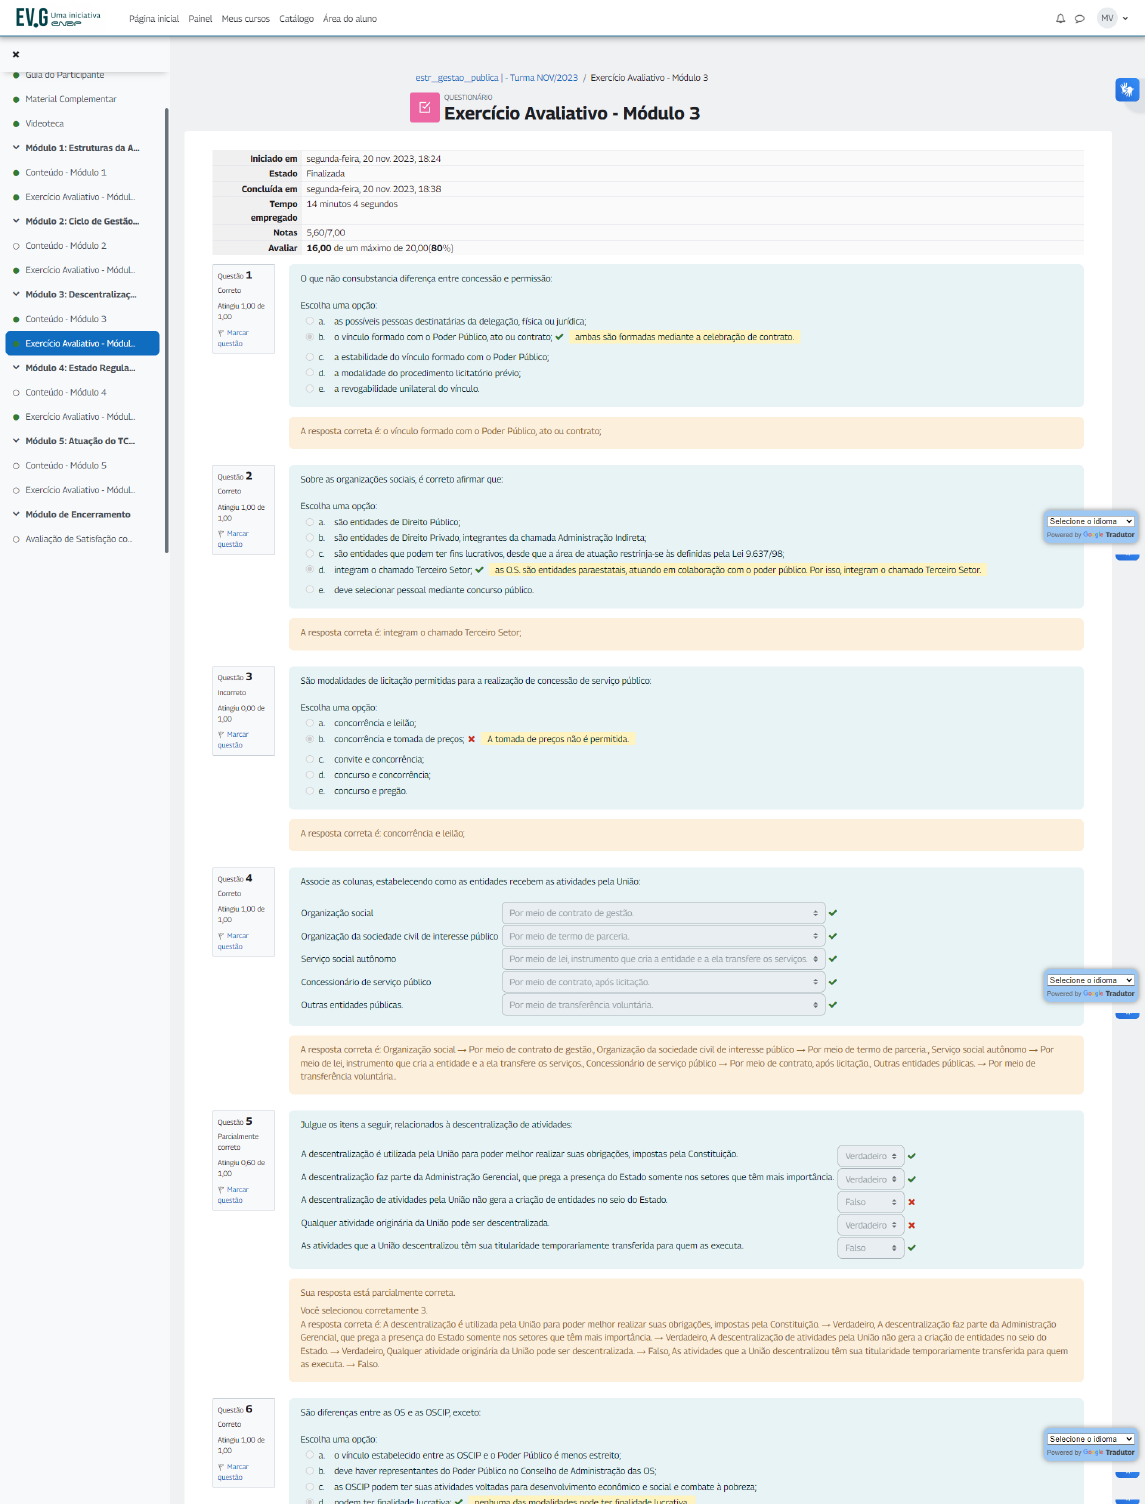The height and width of the screenshot is (1504, 1145).
Task: Select option 'a' radio in question 1
Action: click(x=310, y=321)
